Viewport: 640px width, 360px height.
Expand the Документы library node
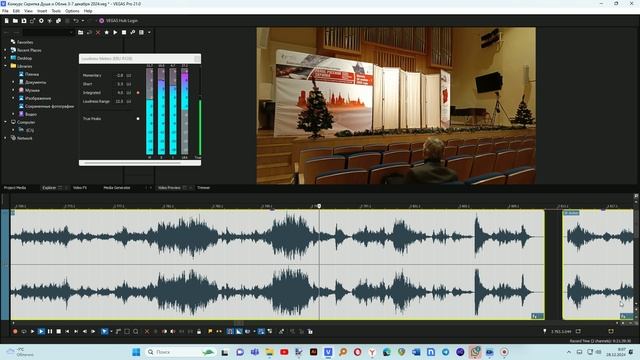(13, 82)
